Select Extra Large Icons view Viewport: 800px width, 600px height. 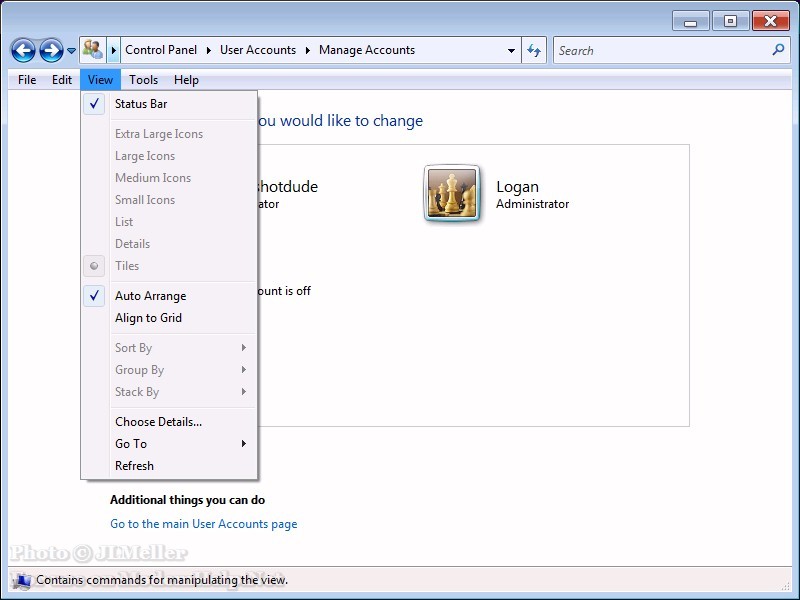[169, 134]
